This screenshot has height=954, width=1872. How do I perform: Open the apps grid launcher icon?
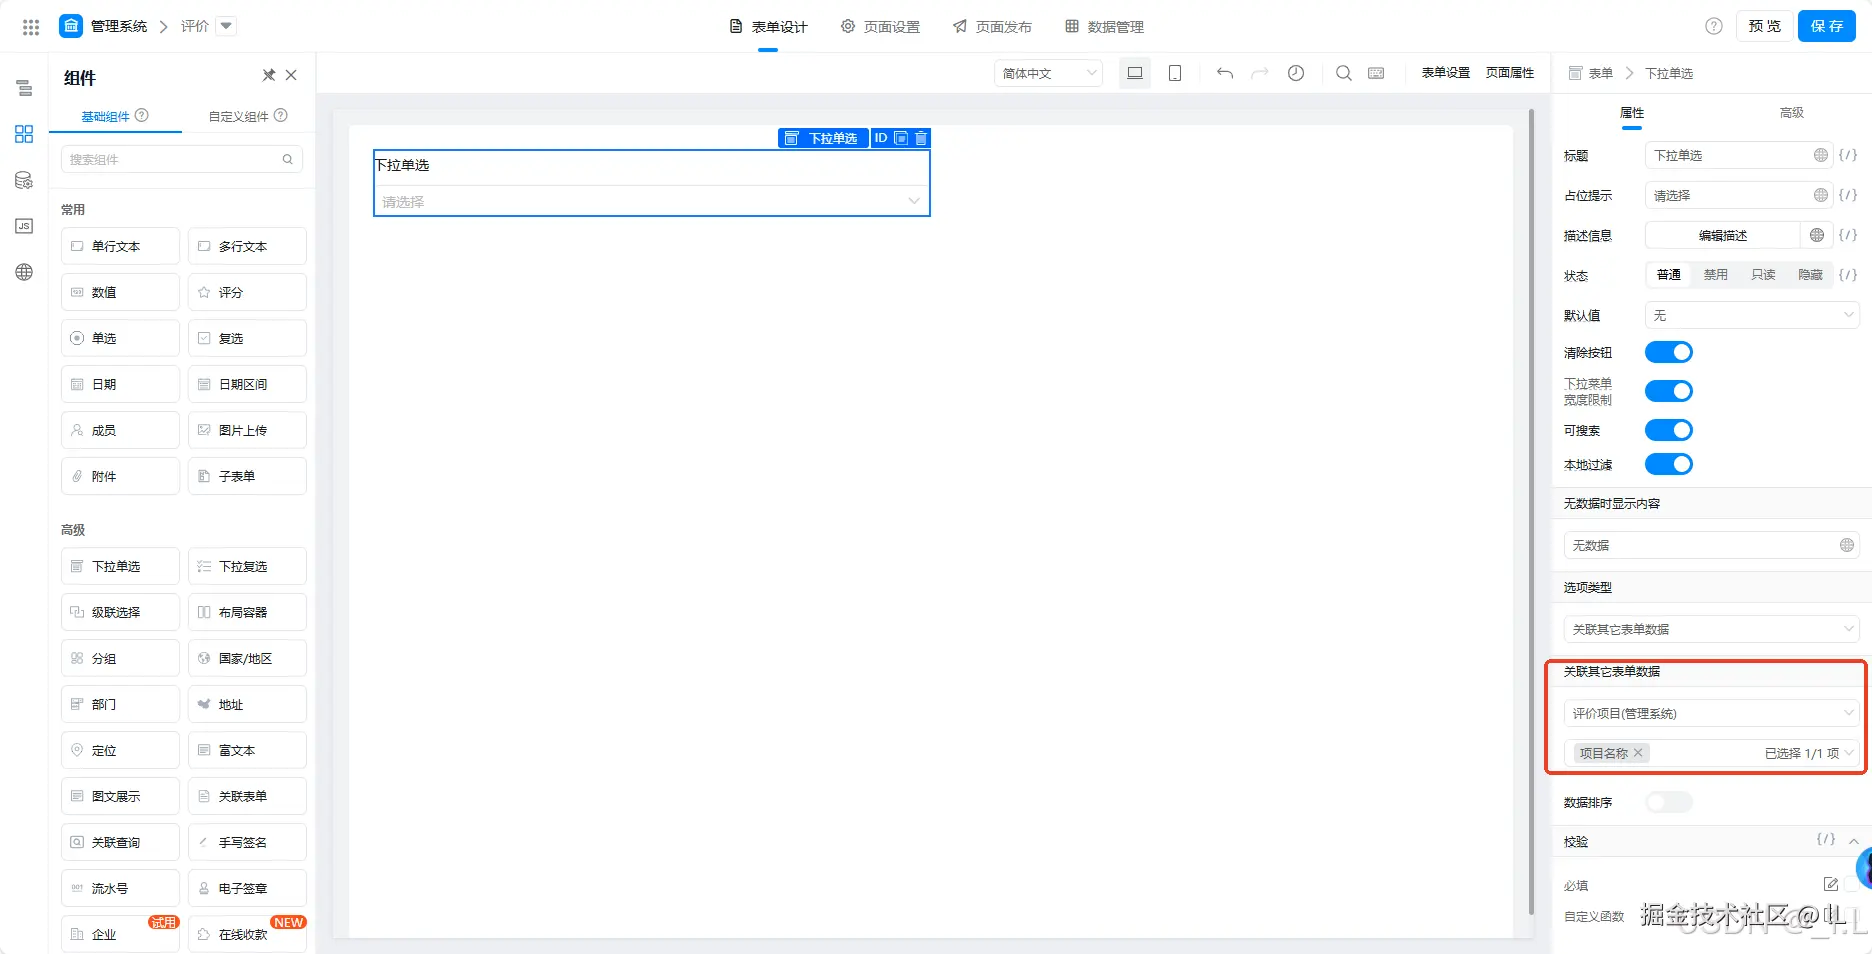pos(31,27)
